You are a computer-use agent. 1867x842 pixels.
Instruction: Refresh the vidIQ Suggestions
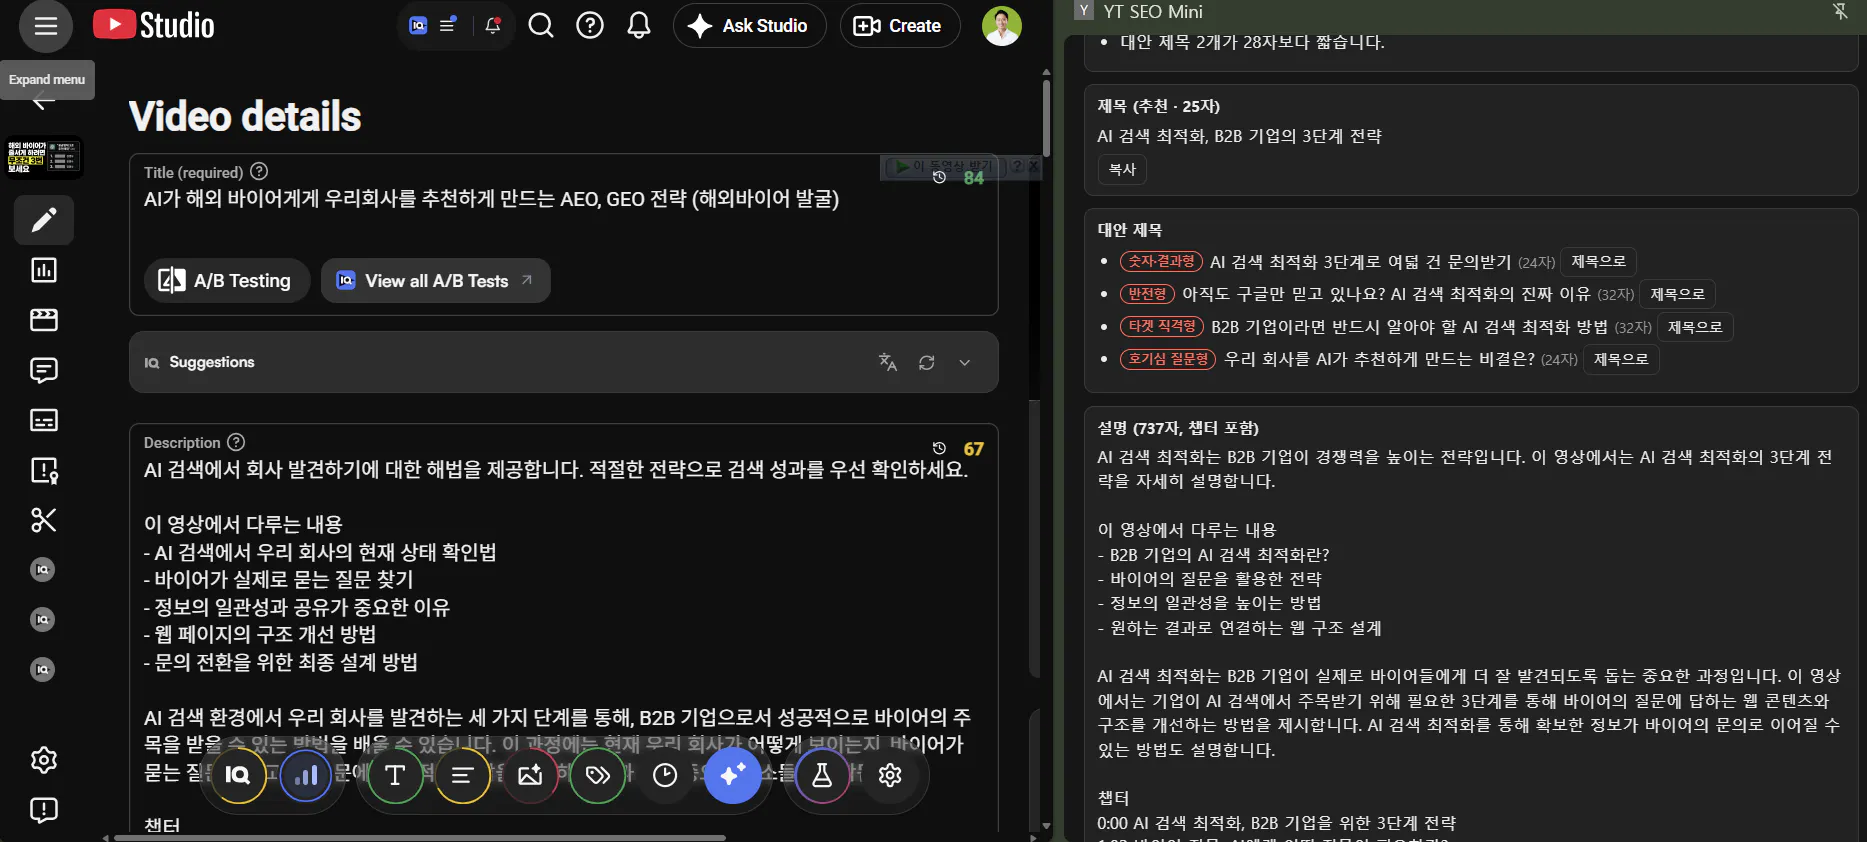pos(927,362)
